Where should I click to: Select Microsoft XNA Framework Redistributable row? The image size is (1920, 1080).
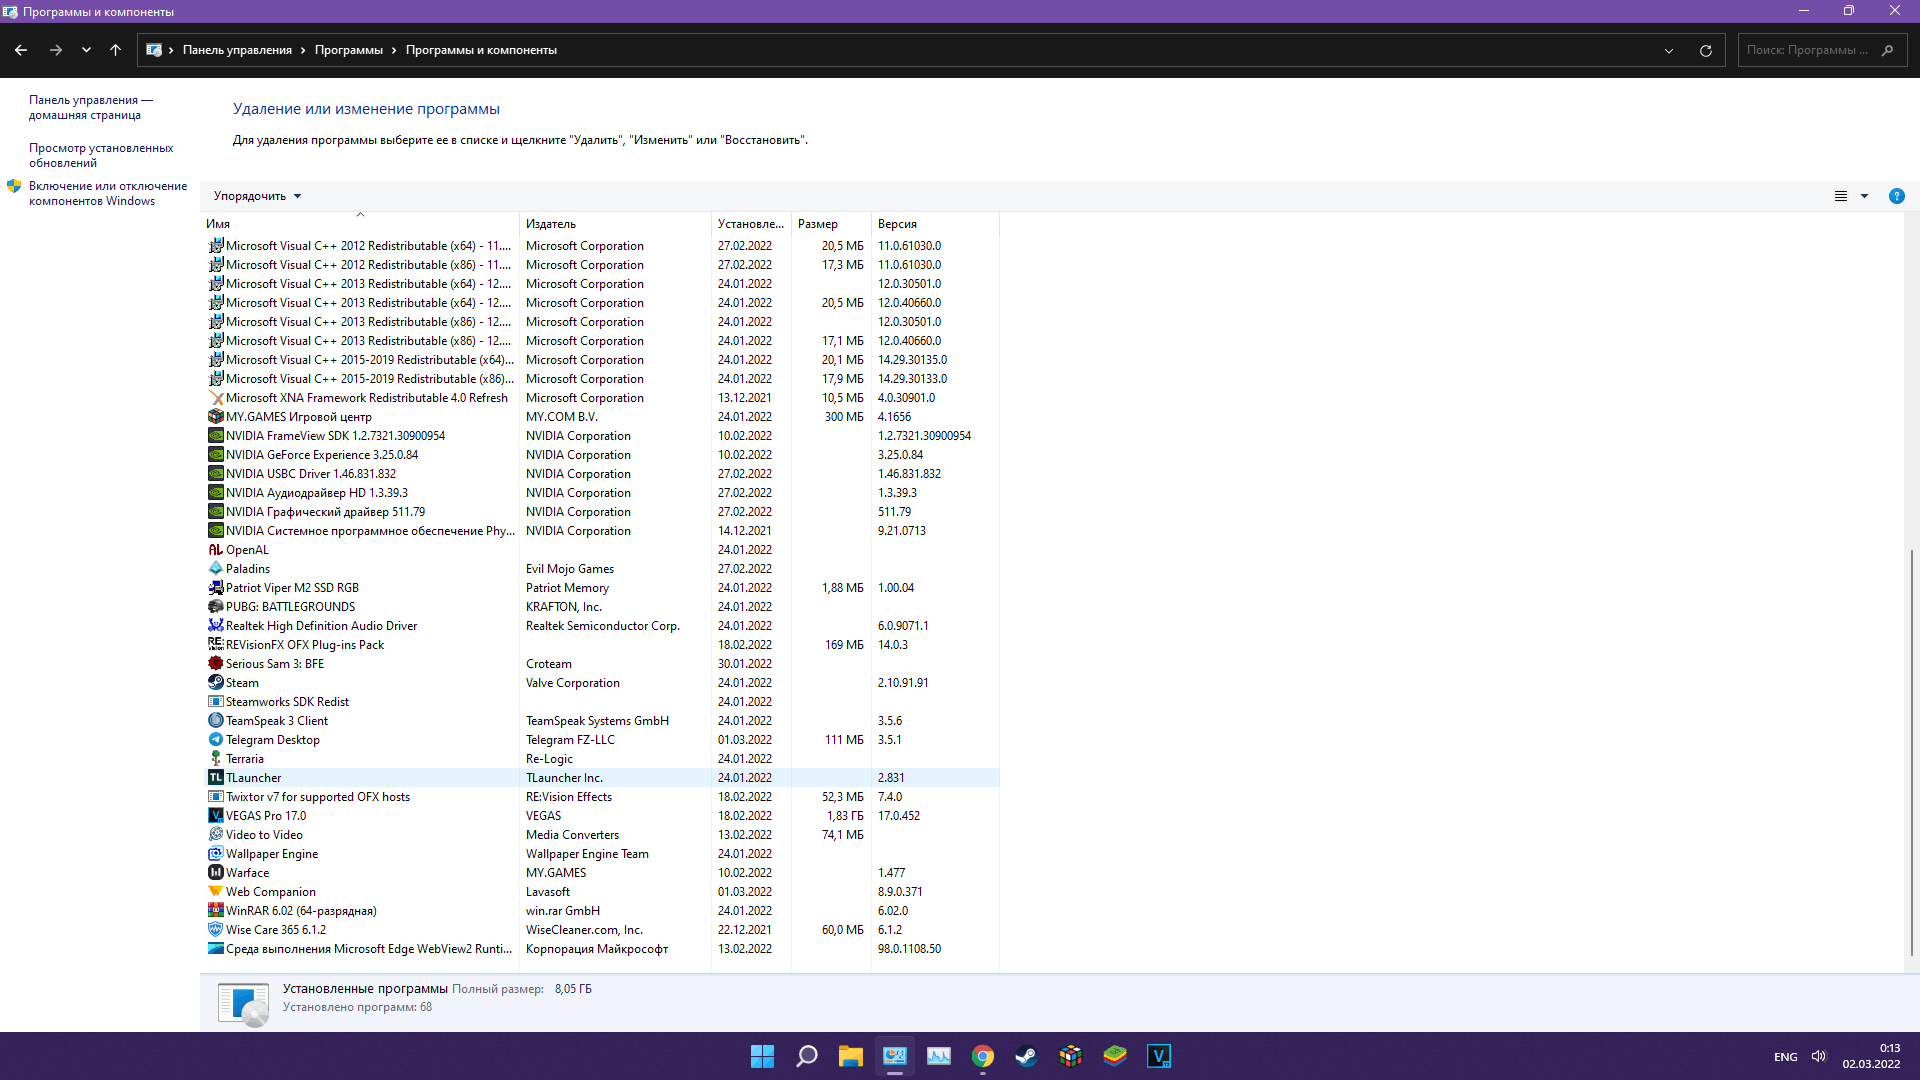click(603, 397)
